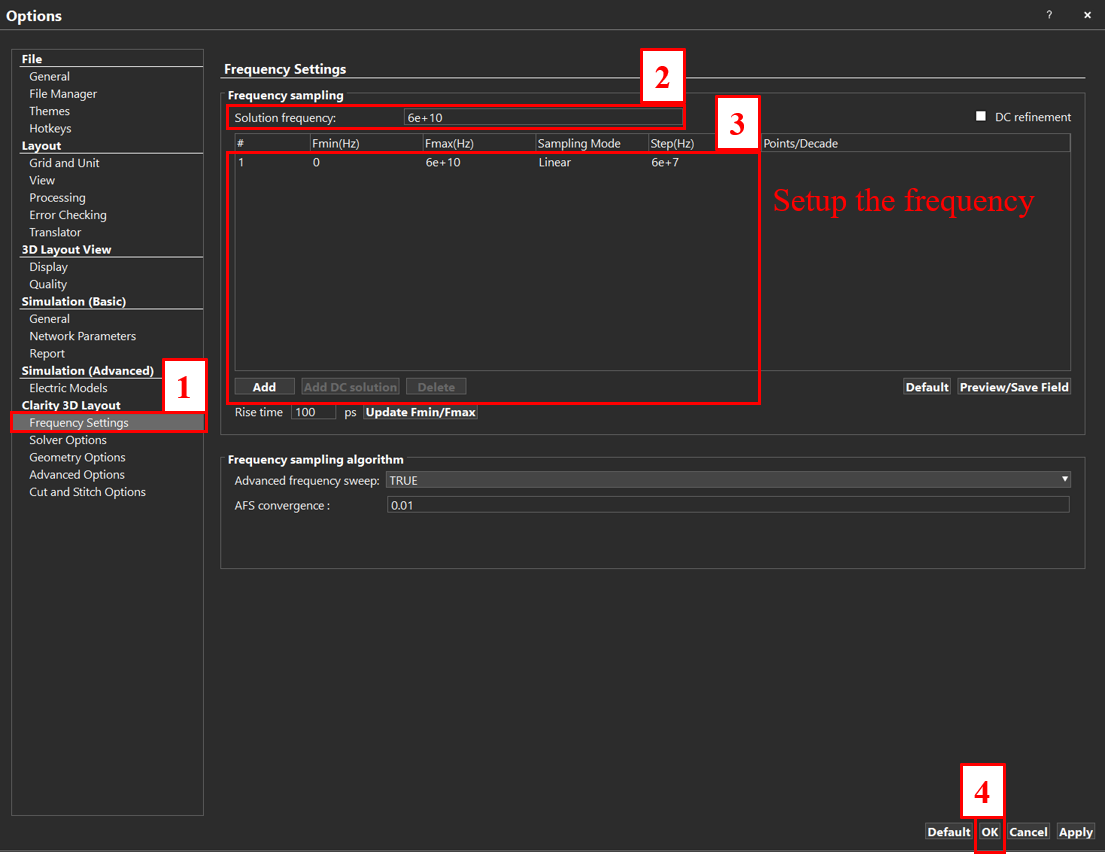The width and height of the screenshot is (1105, 855).
Task: Open the Advanced frequency sweep dropdown
Action: click(x=728, y=480)
